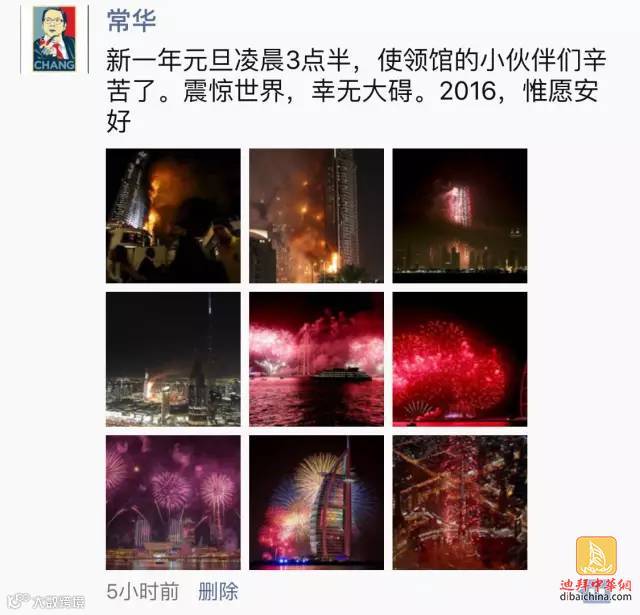The height and width of the screenshot is (615, 640).
Task: Click the 好 character on the last line
Action: pyautogui.click(x=119, y=121)
